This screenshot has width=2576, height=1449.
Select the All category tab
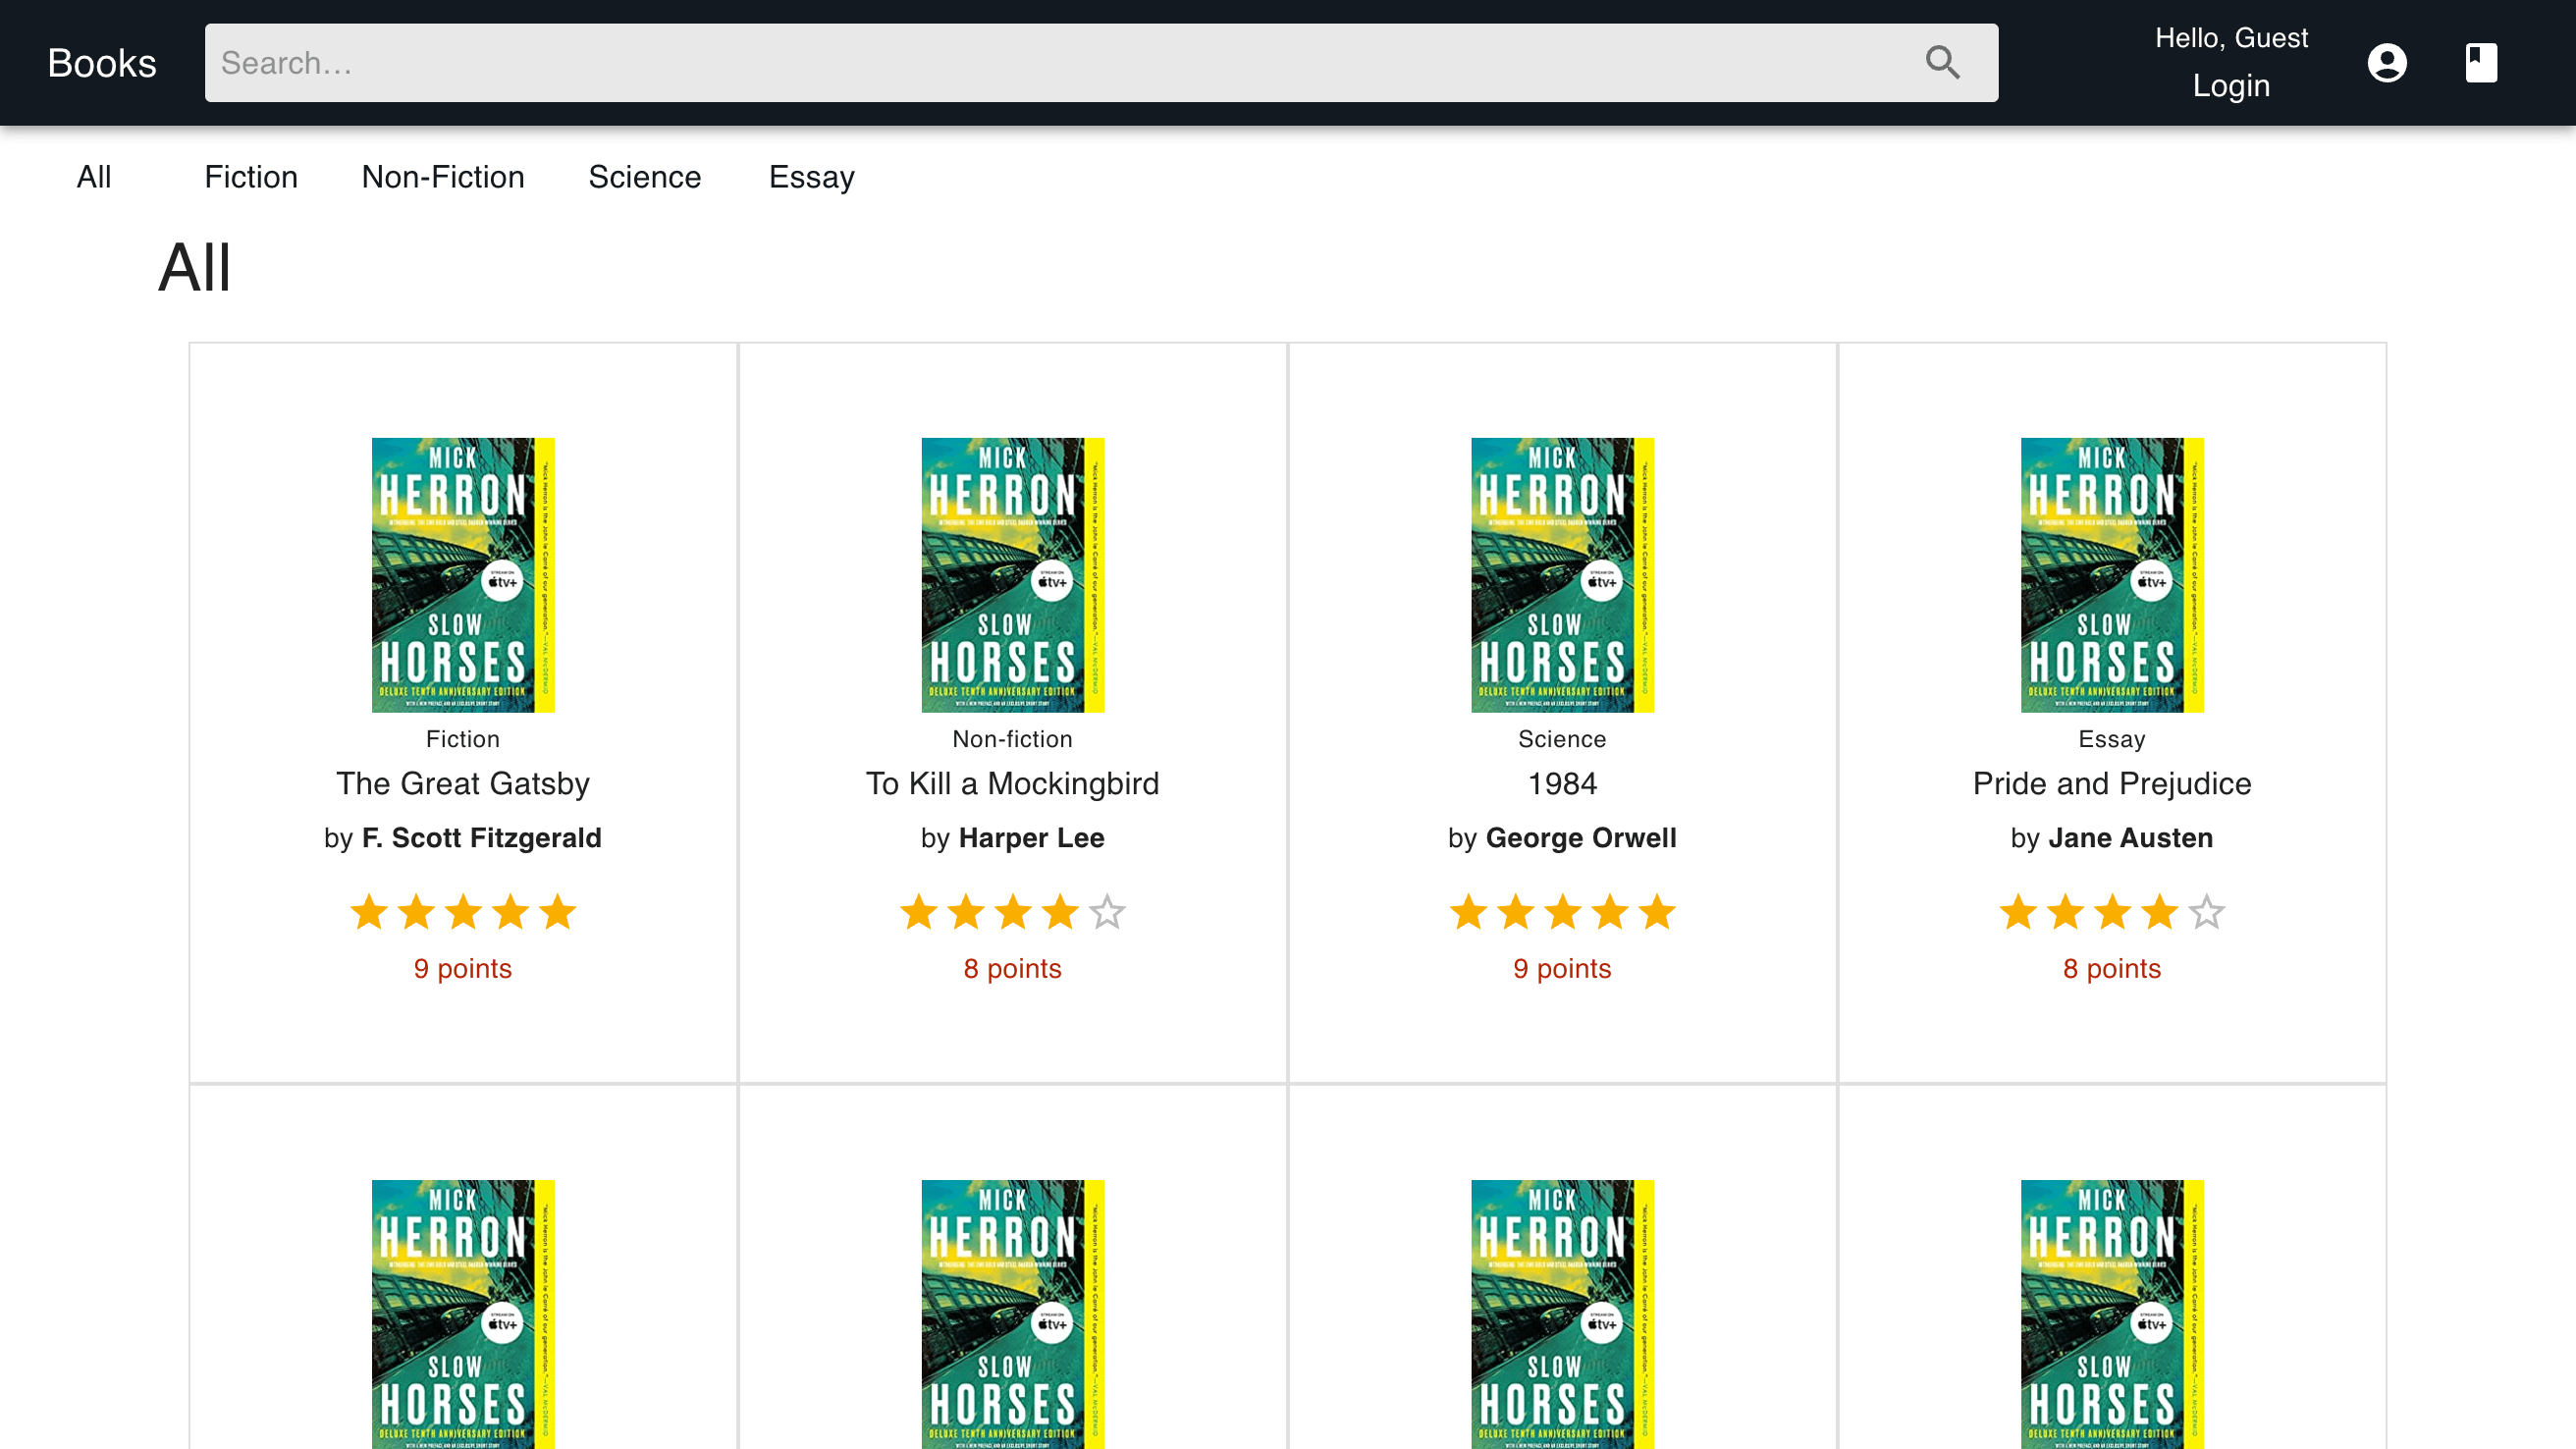94,177
